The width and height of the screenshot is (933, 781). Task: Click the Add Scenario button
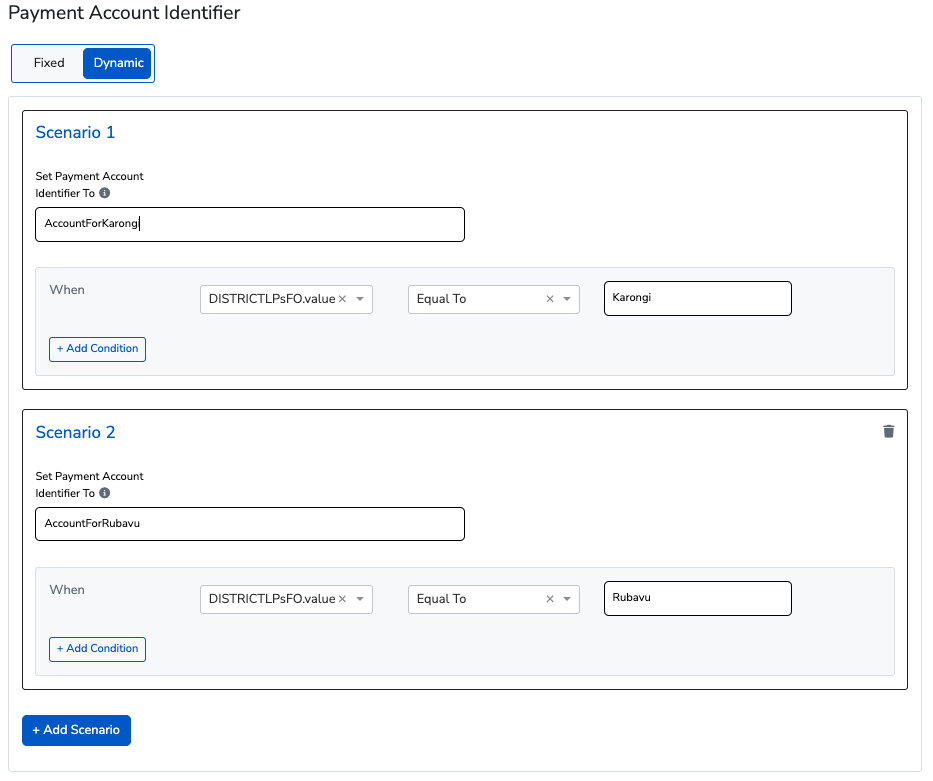pos(76,730)
